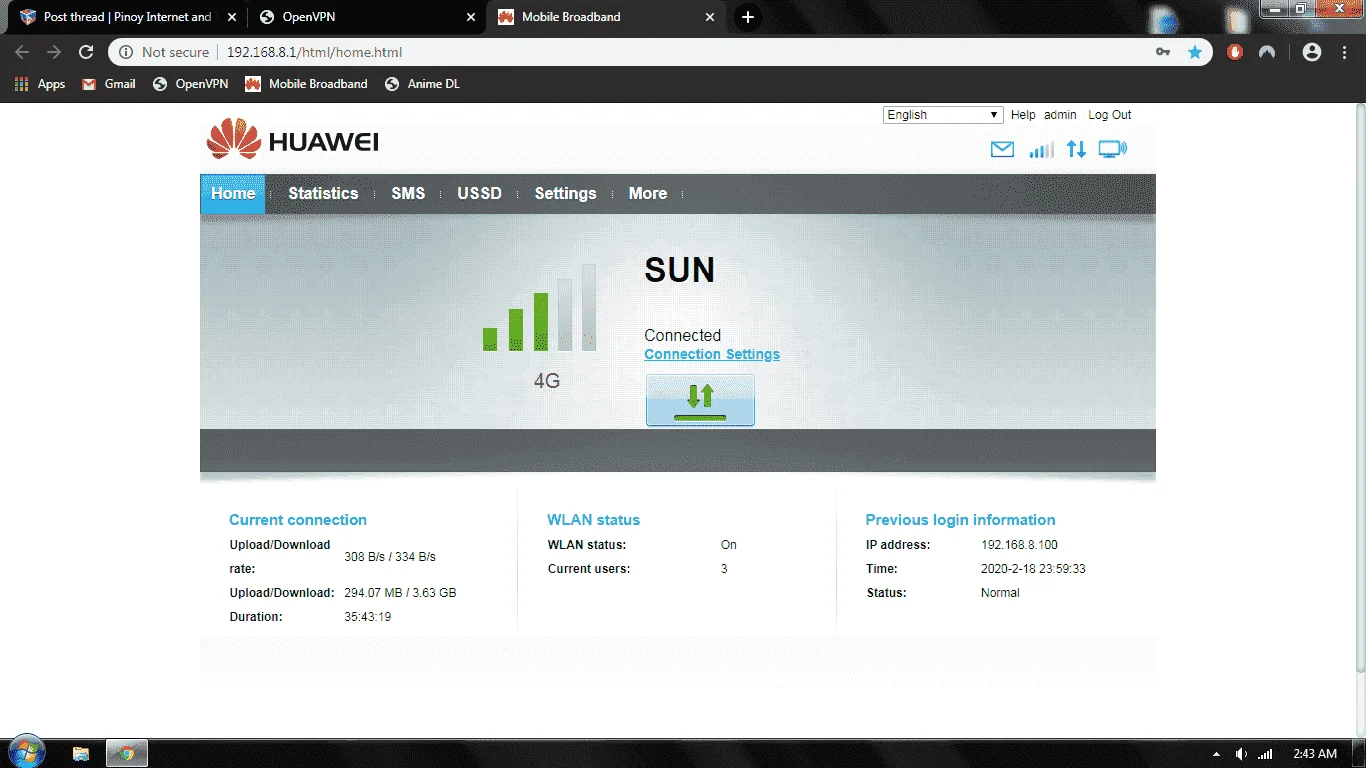Click the green connect/disconnect data button
The height and width of the screenshot is (768, 1366).
point(700,400)
